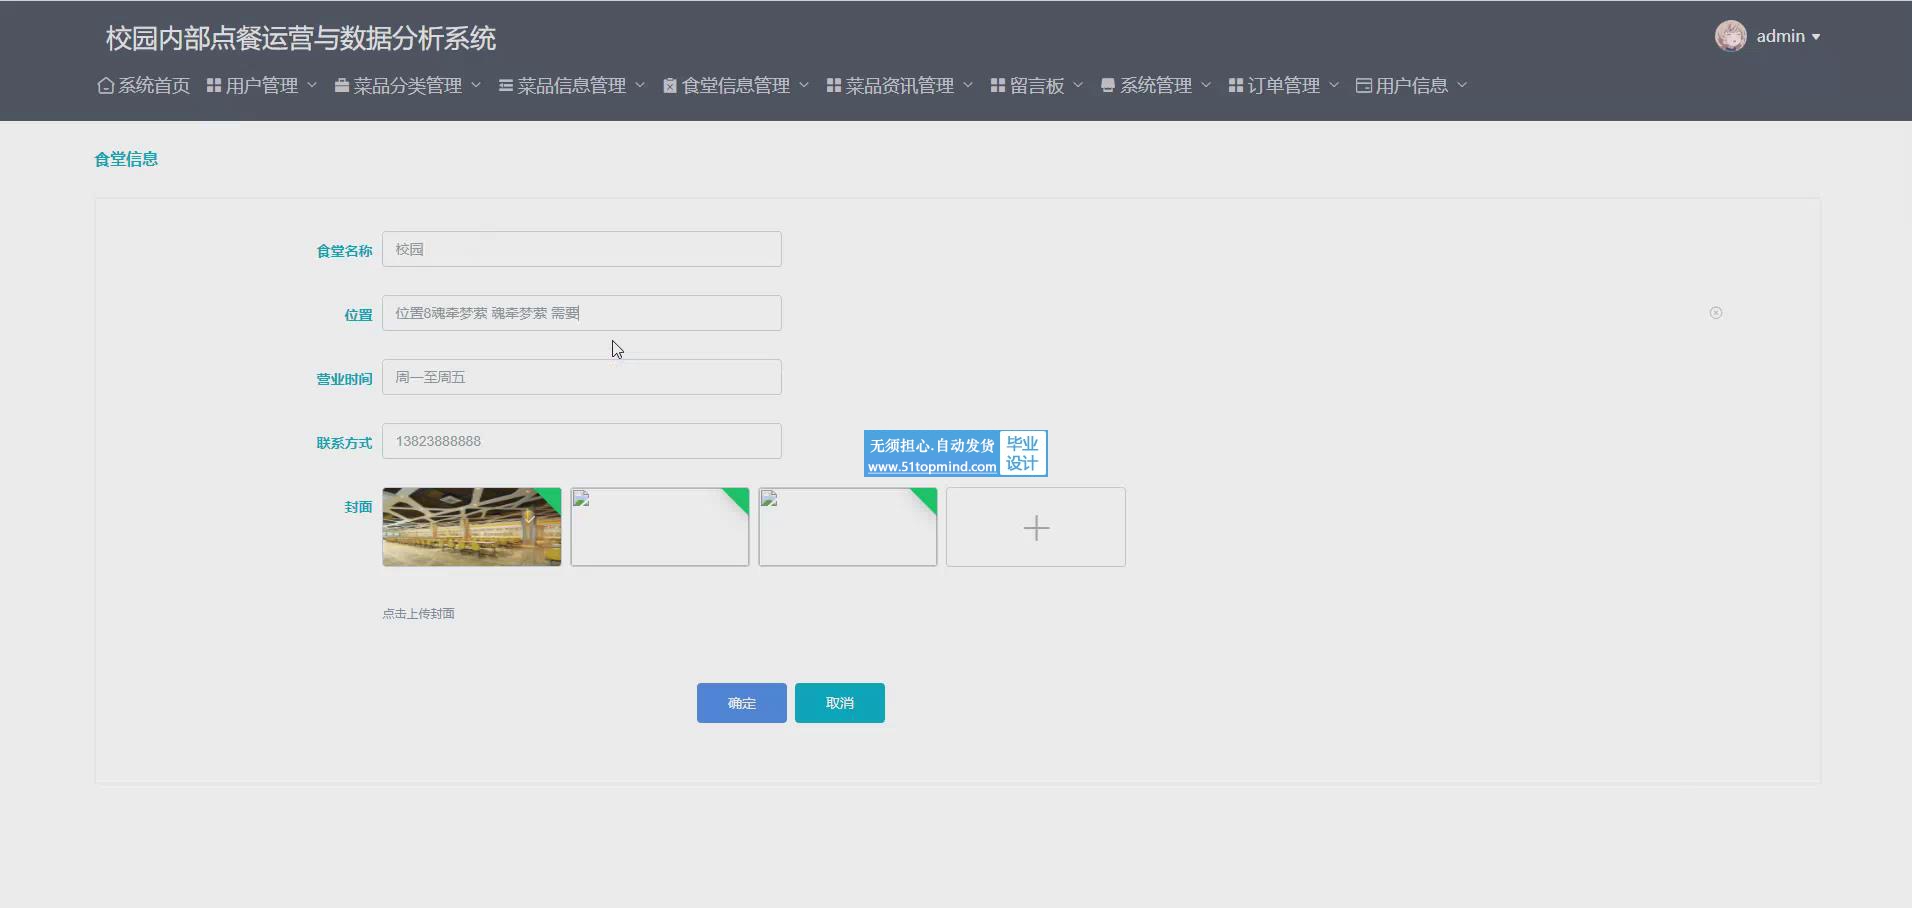Select the canteen cover photo thumbnail
The image size is (1912, 908).
[471, 527]
